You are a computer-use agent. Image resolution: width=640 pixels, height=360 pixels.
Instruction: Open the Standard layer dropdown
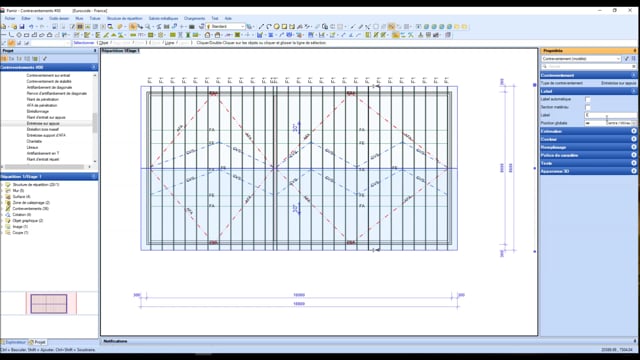pos(226,27)
